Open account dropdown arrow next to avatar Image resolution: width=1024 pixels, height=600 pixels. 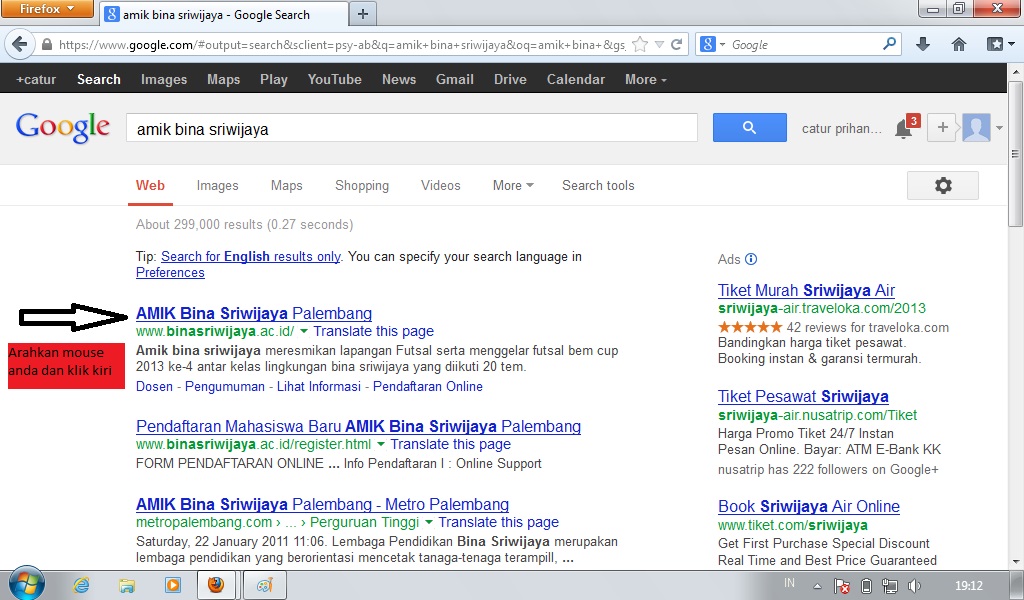coord(999,128)
